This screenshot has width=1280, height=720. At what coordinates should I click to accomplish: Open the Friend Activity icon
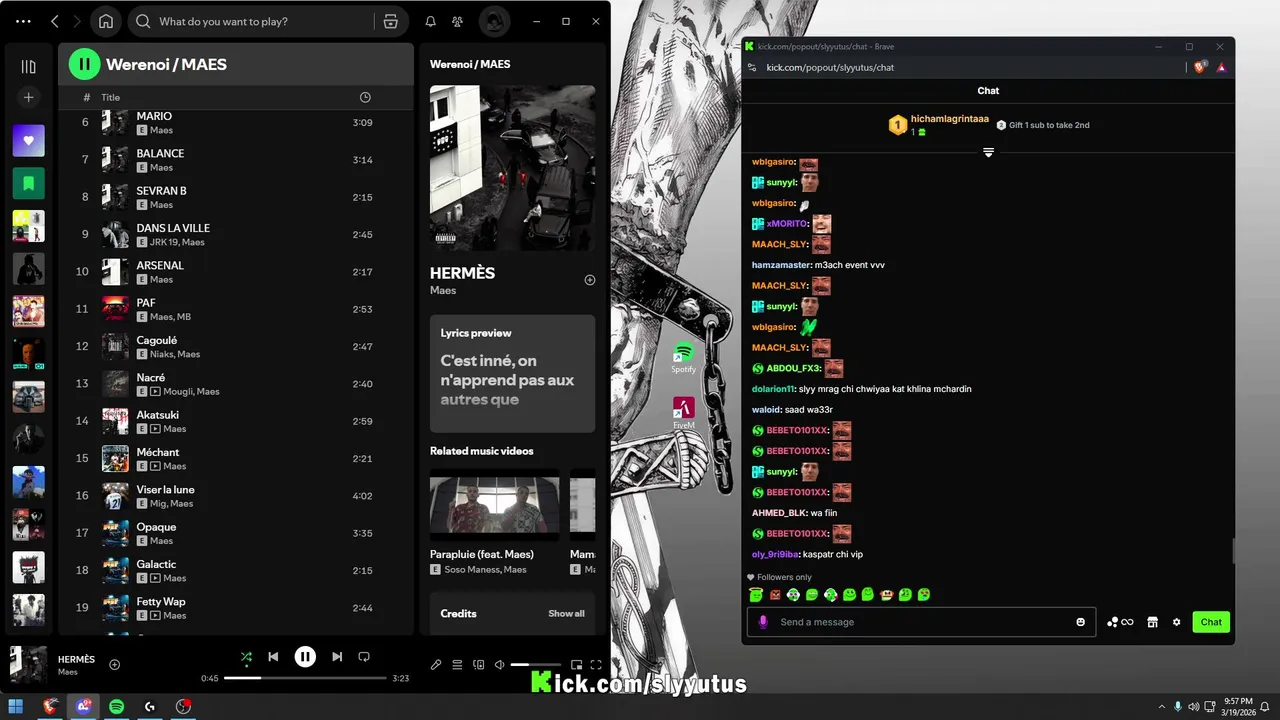[x=457, y=21]
